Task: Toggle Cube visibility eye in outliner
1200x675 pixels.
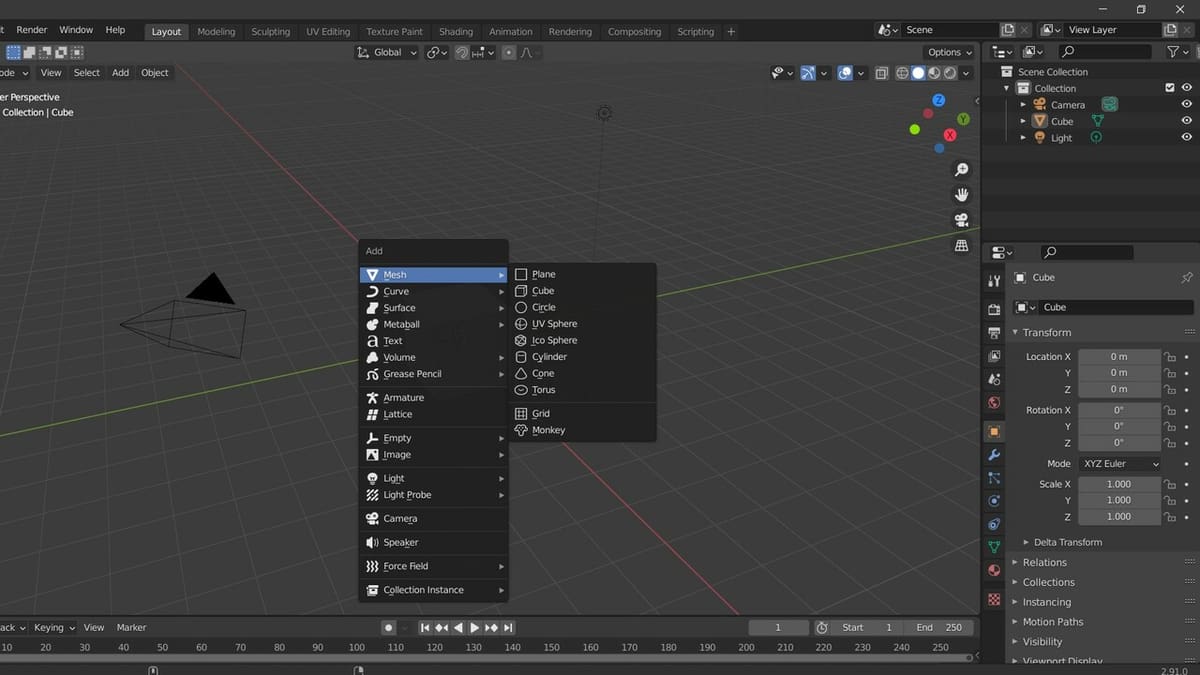Action: tap(1186, 121)
